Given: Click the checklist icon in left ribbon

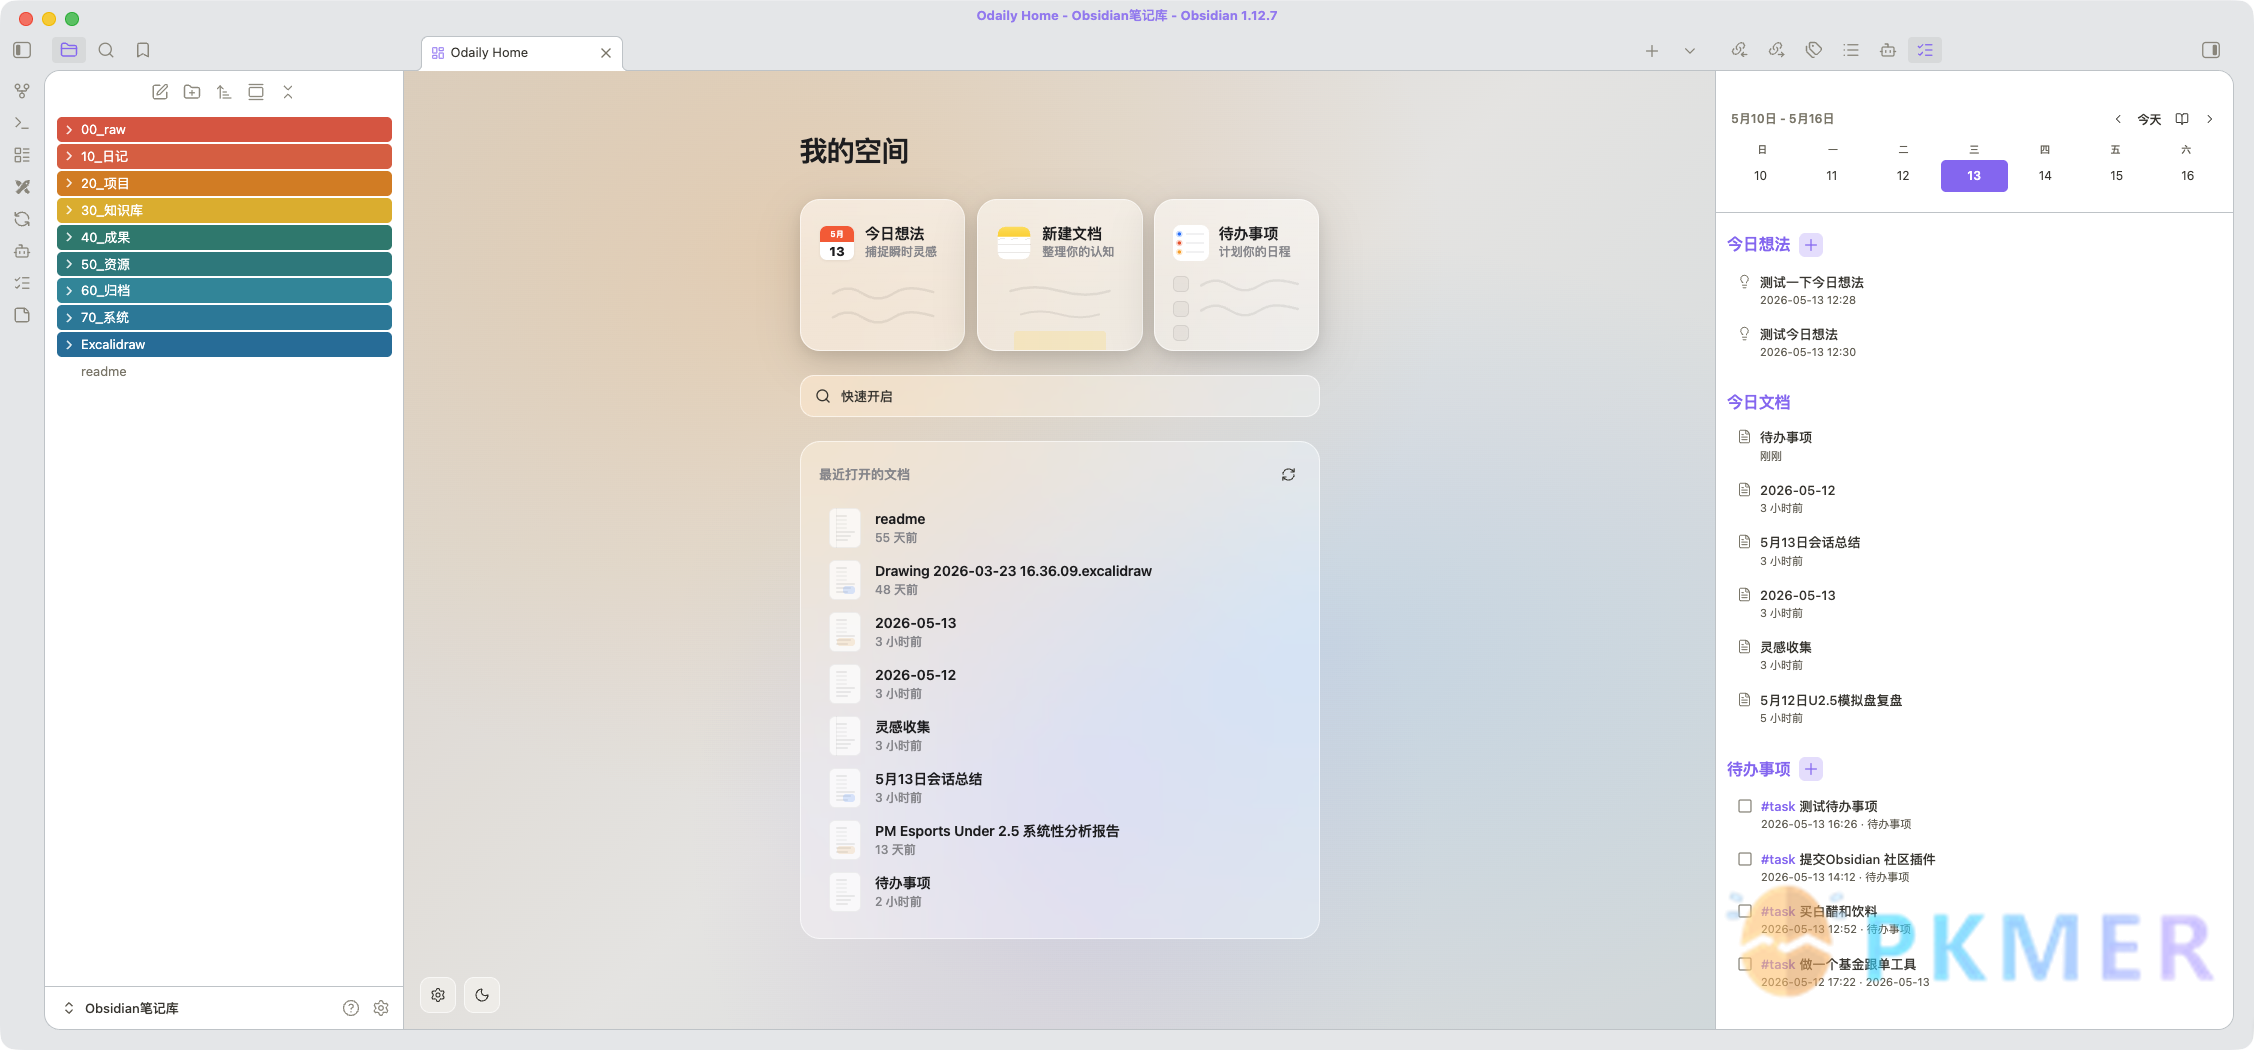Looking at the screenshot, I should (22, 283).
